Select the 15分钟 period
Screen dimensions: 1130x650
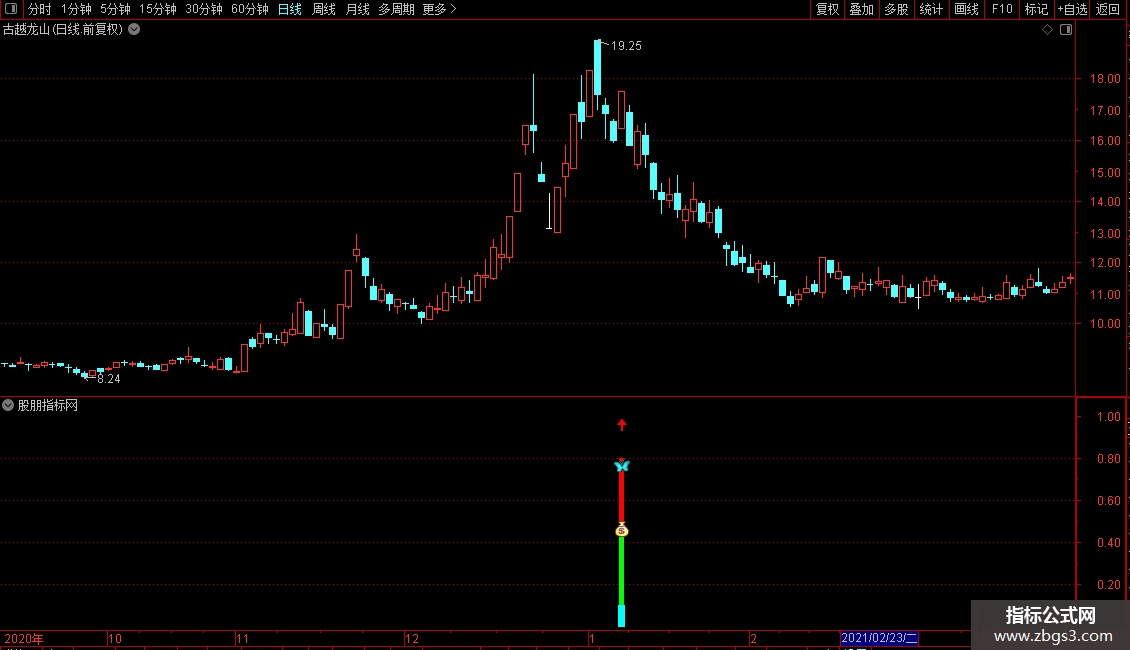pos(158,9)
